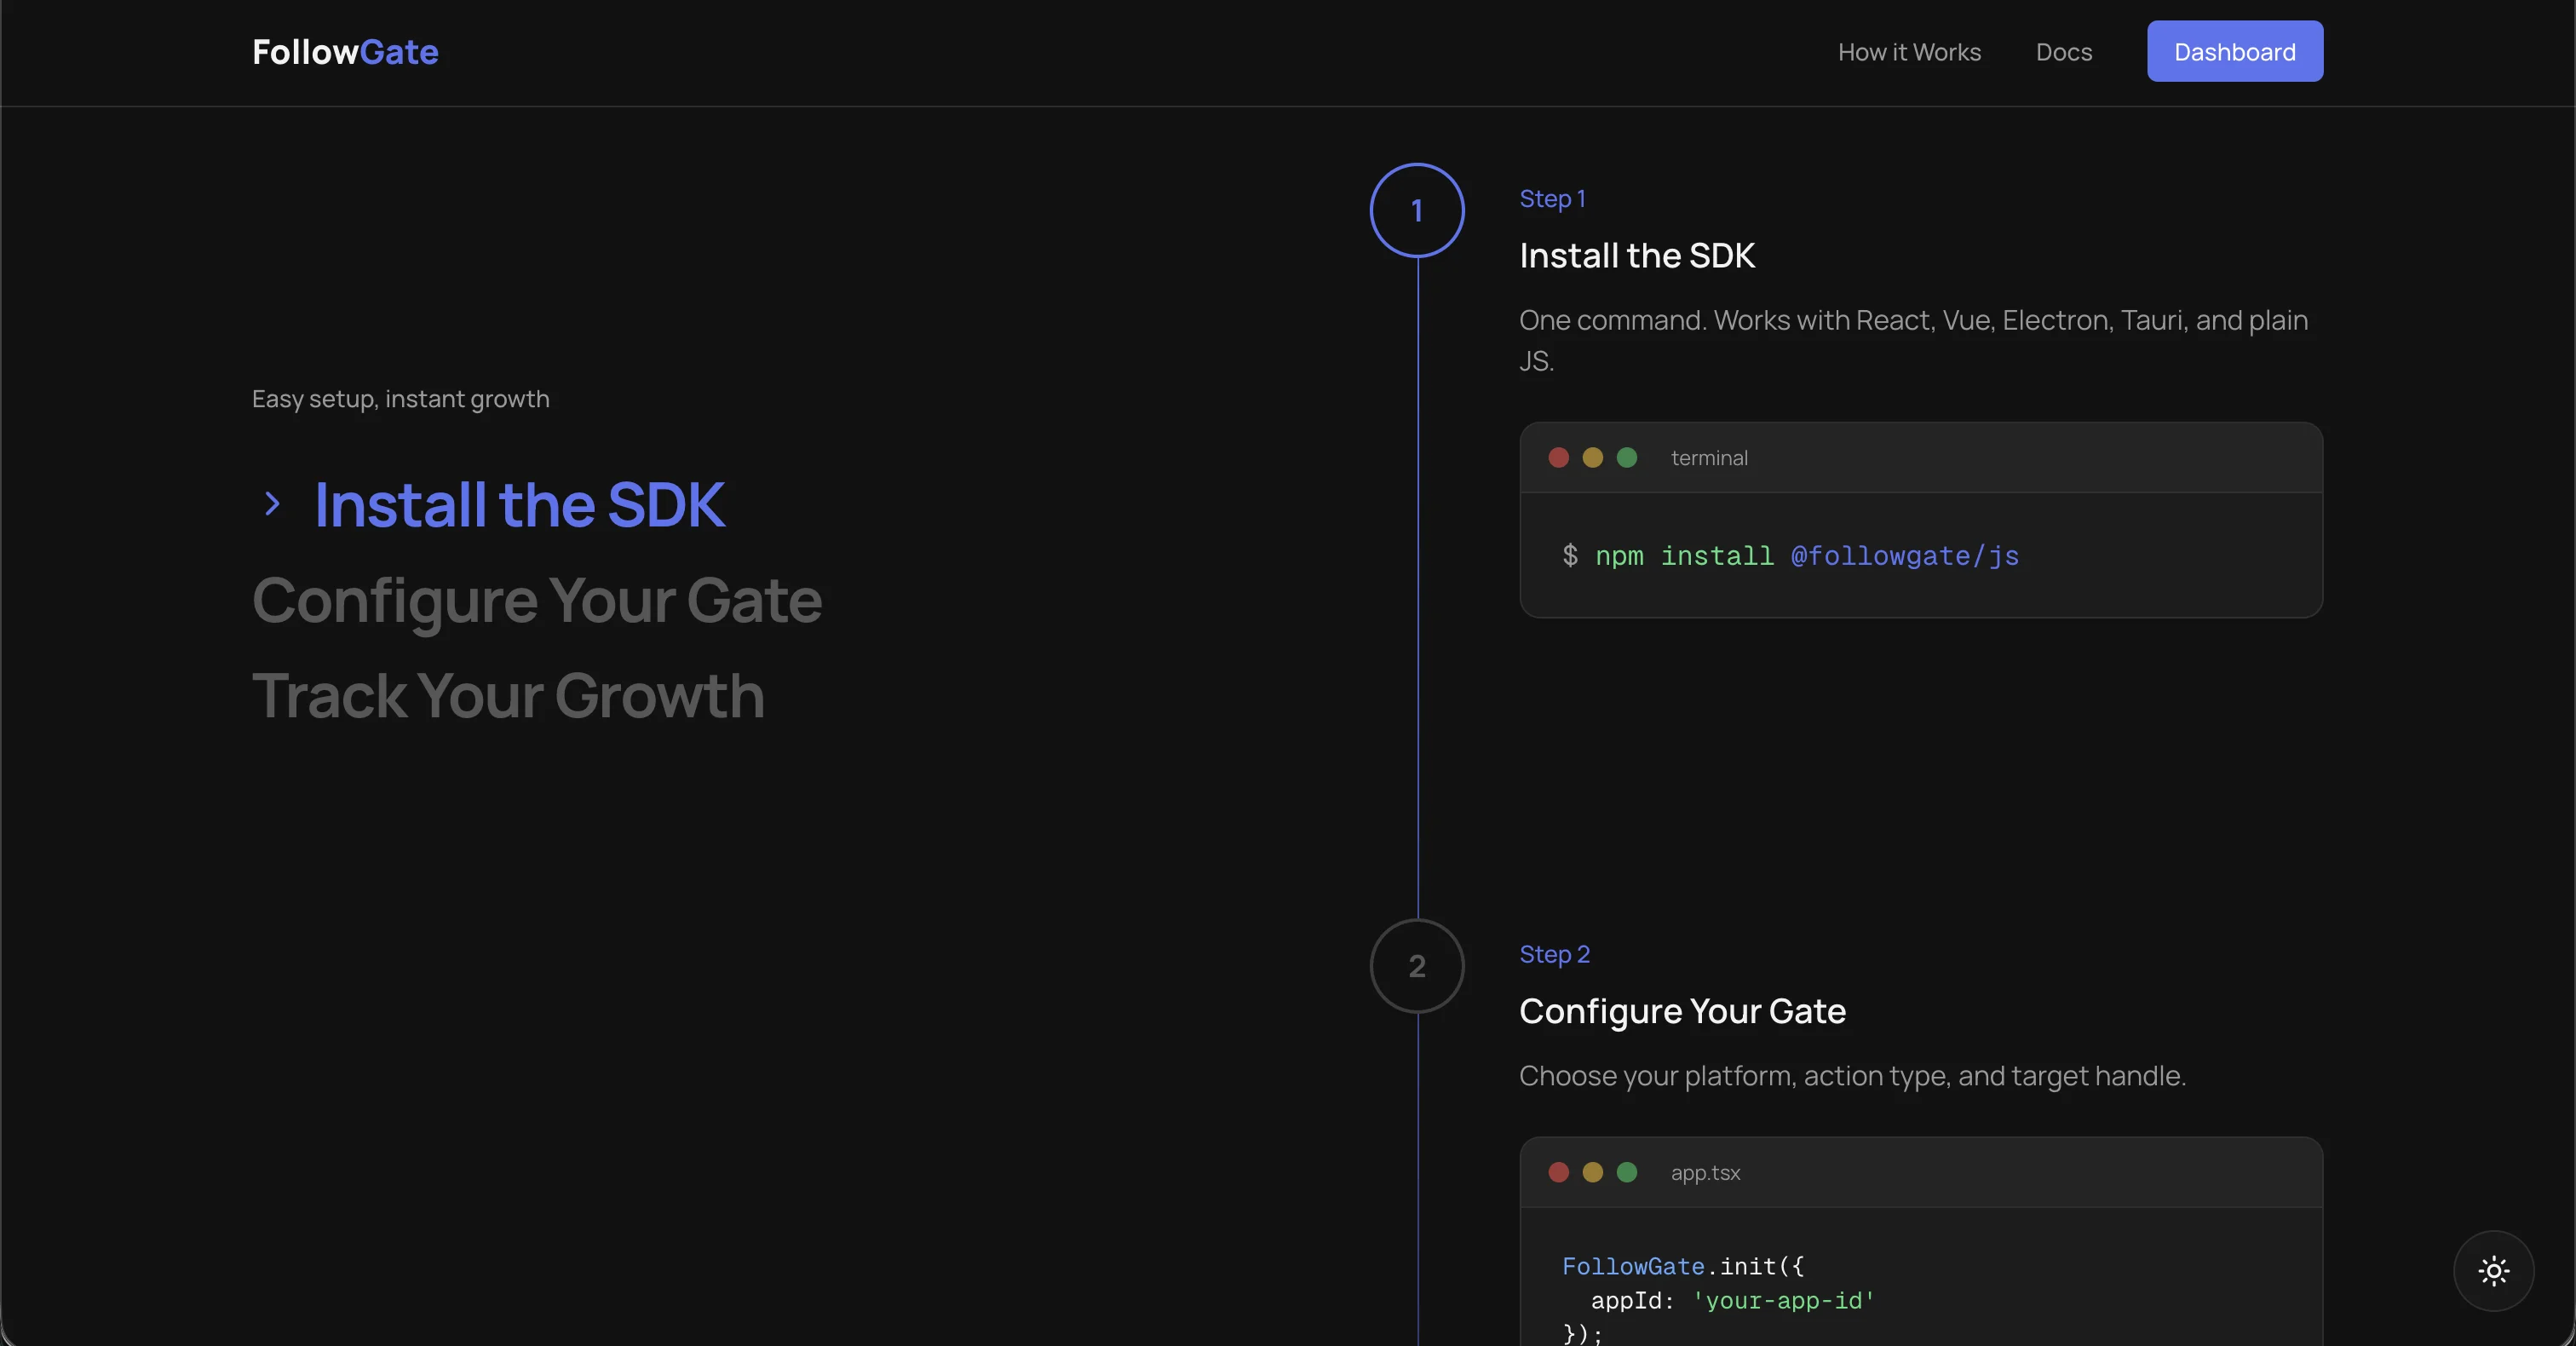The height and width of the screenshot is (1346, 2576).
Task: Go to How it Works page
Action: click(x=1908, y=52)
